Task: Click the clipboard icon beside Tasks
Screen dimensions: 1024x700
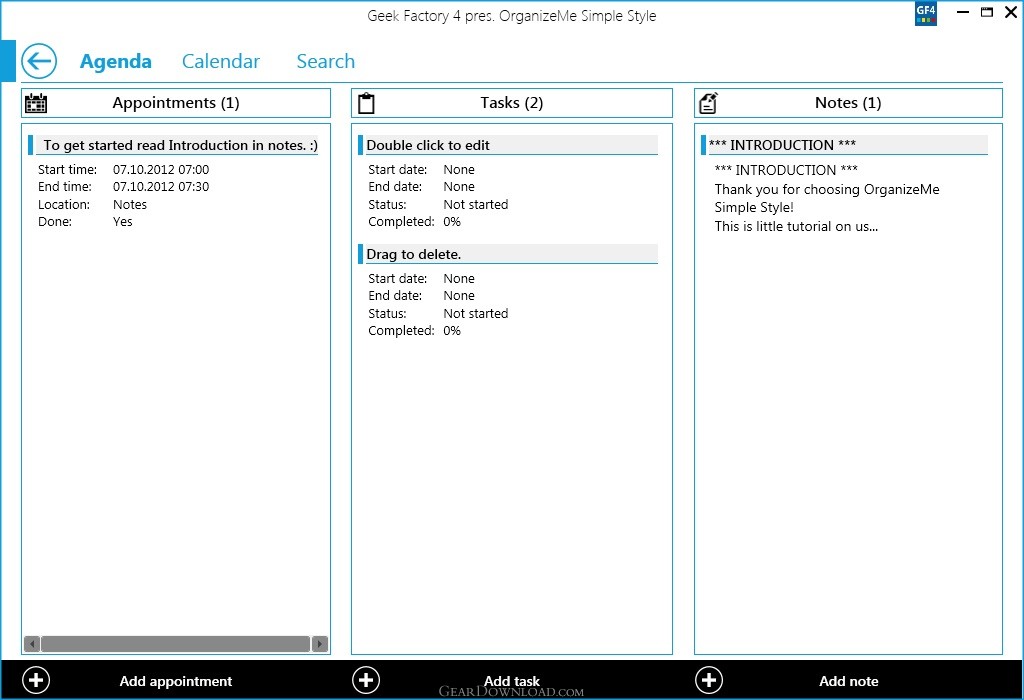Action: pos(366,103)
